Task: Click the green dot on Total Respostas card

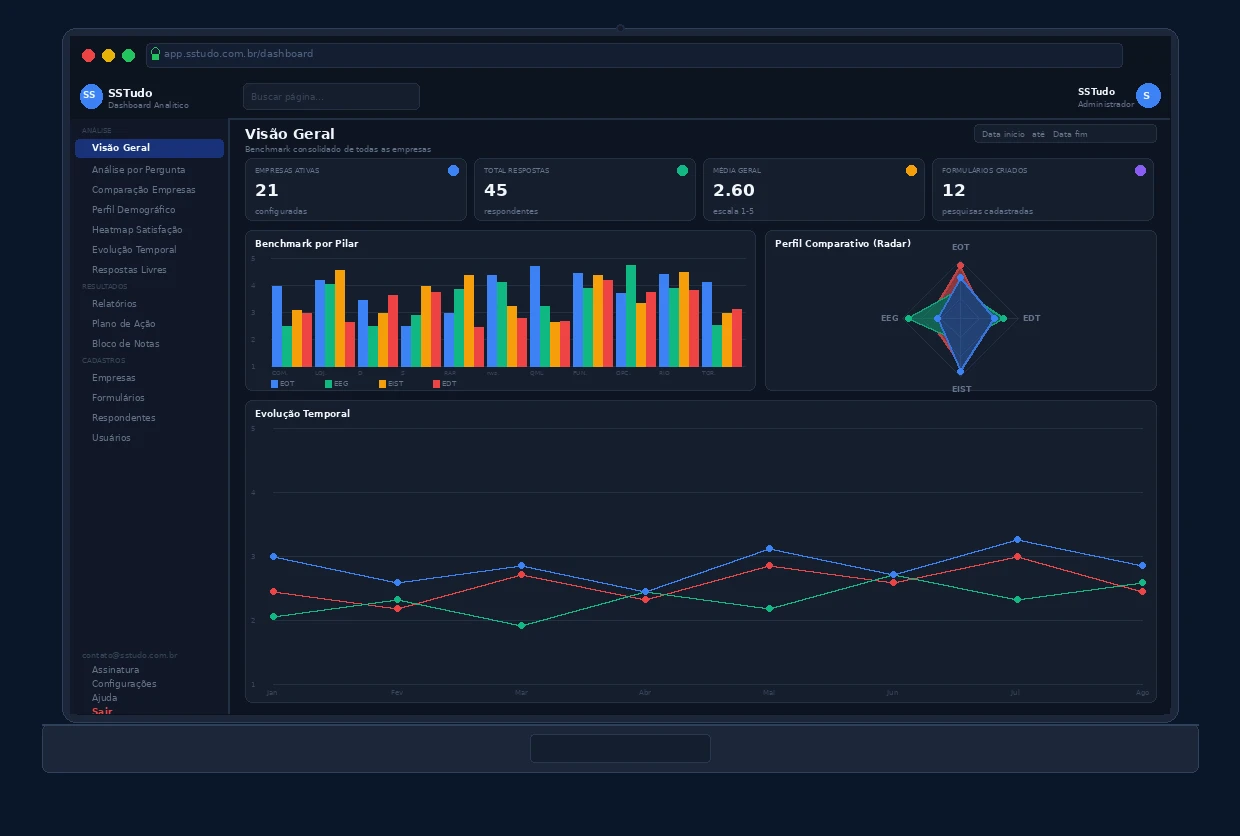Action: click(682, 171)
